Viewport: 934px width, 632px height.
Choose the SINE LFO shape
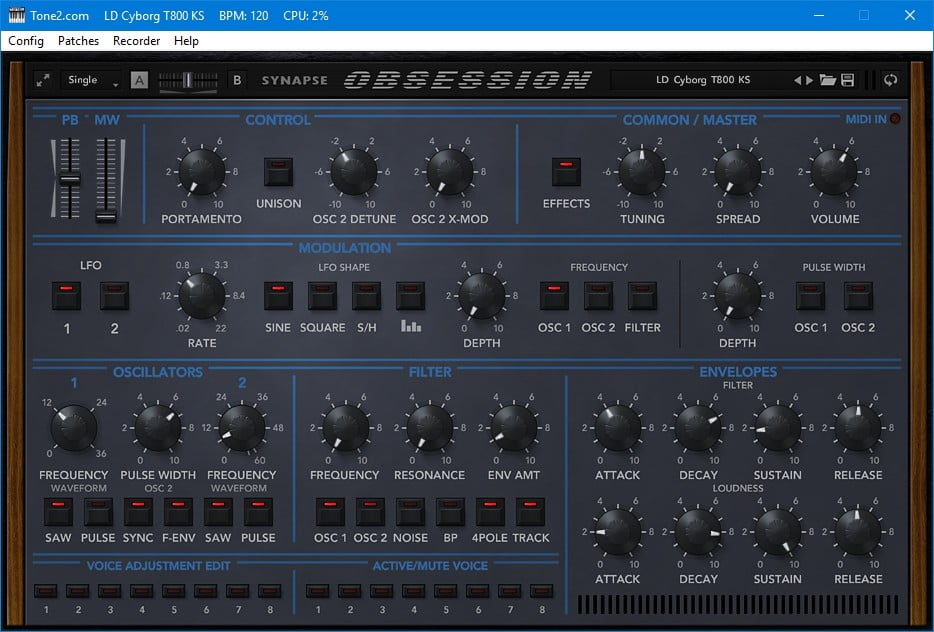coord(278,296)
